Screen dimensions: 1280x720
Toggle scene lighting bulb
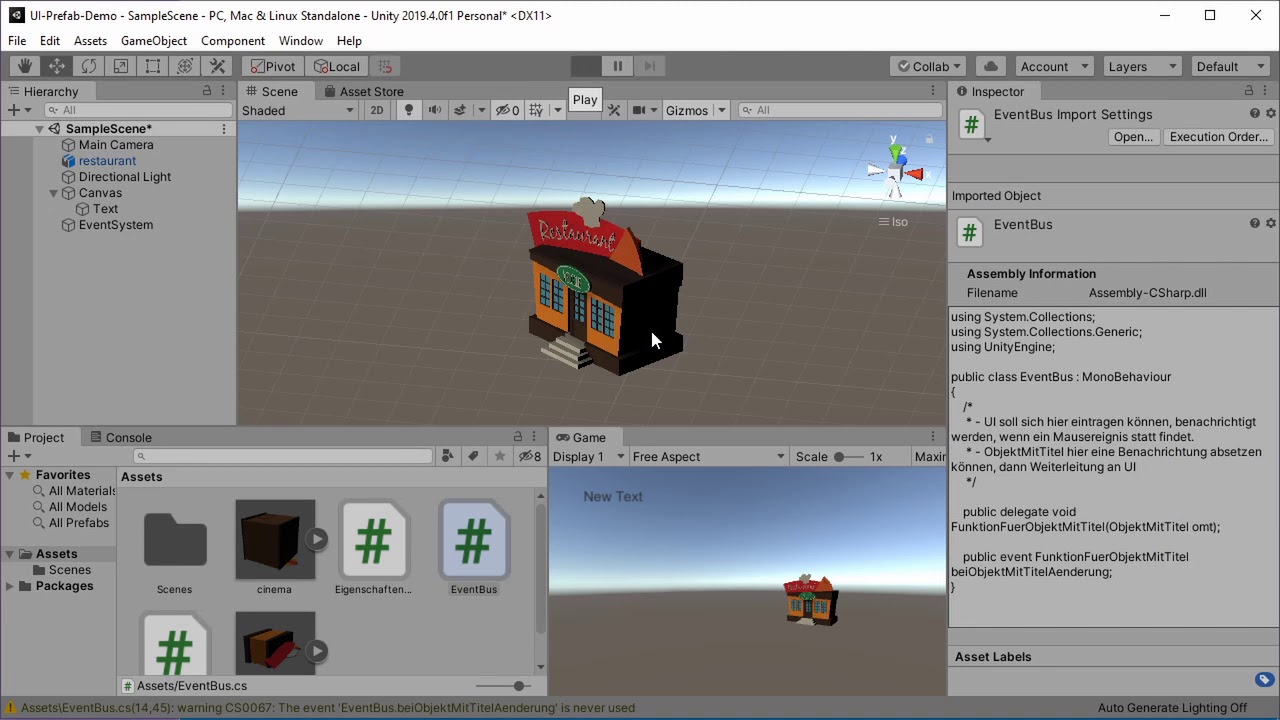point(408,110)
